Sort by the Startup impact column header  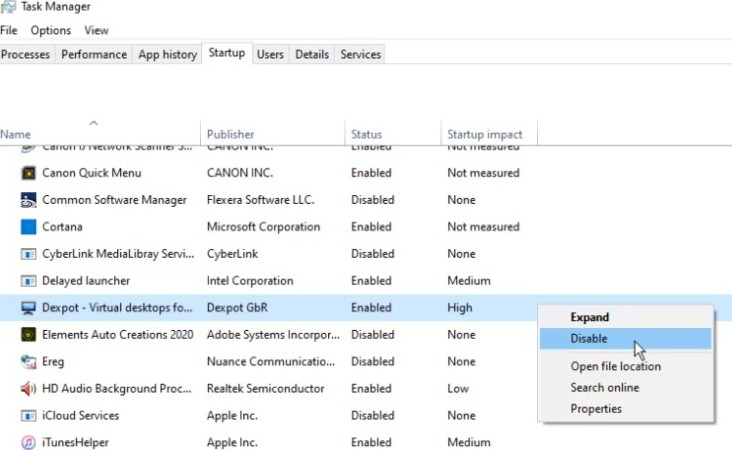click(x=485, y=134)
